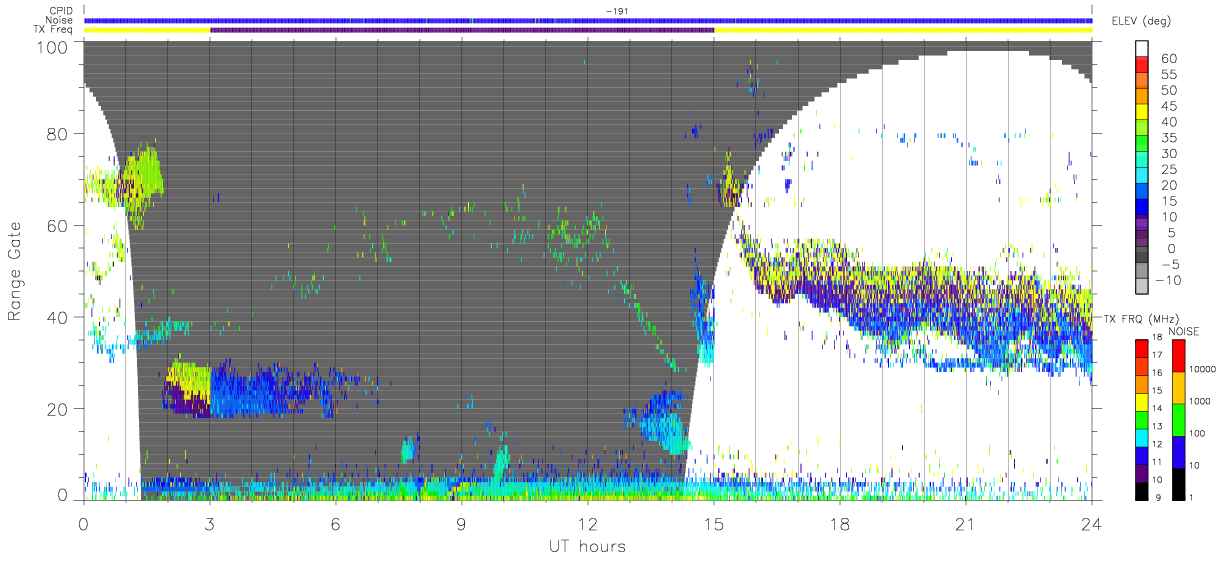This screenshot has height=567, width=1228.
Task: Click the yellow TX Freq bar segment after 15 UT
Action: [x=903, y=30]
